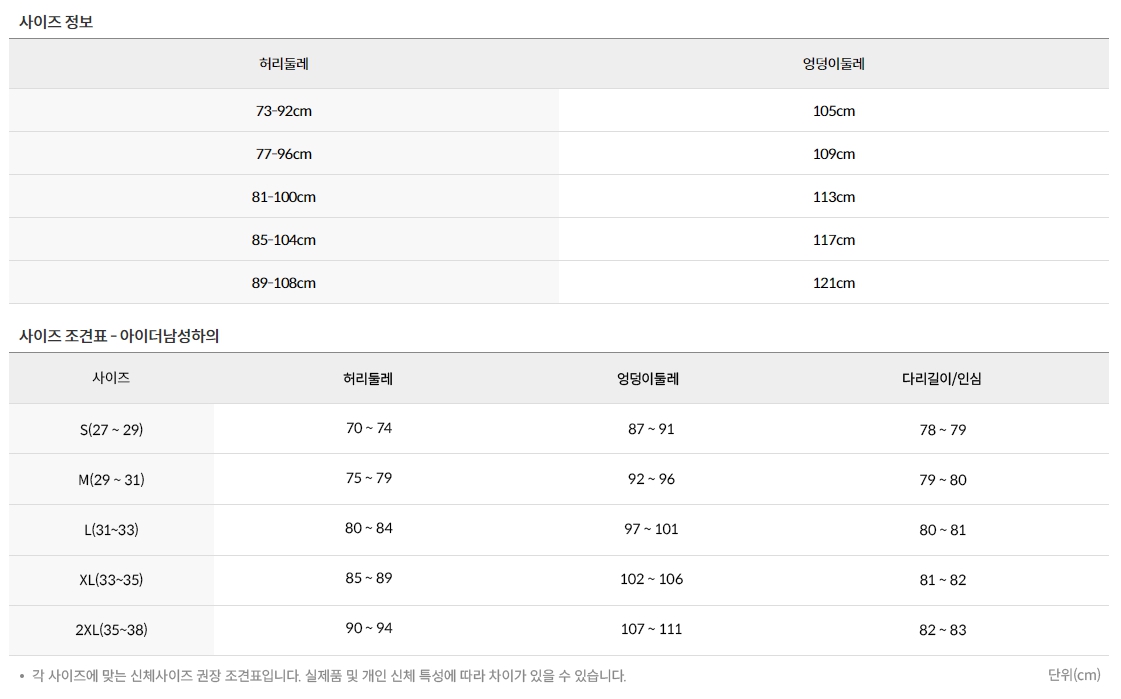Select the 105cm hip cell
Viewport: 1121px width, 699px height.
pos(833,111)
